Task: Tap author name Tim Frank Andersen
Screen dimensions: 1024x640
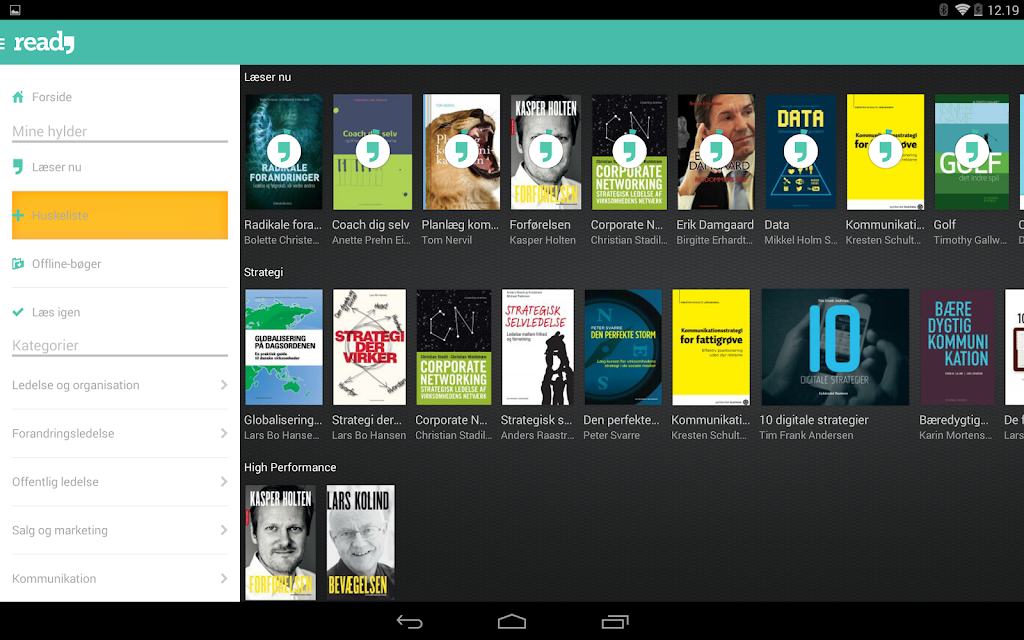Action: coord(806,436)
